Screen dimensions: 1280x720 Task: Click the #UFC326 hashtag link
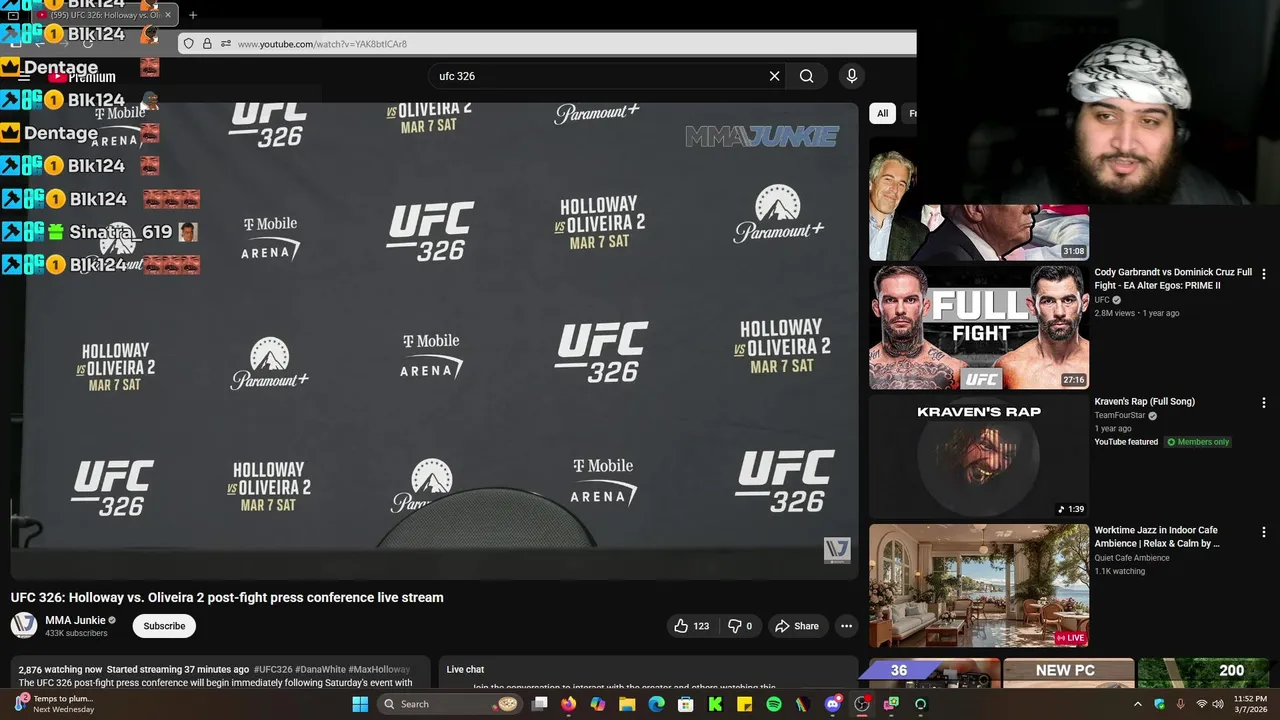pyautogui.click(x=273, y=669)
